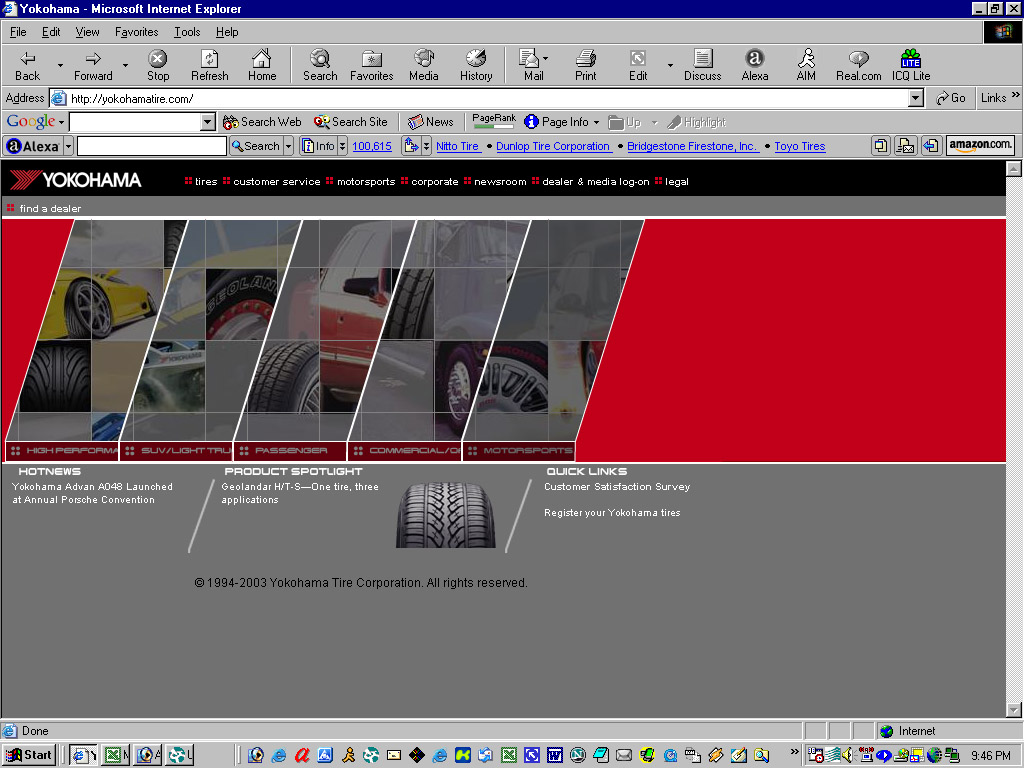Click the Alexa logo button
This screenshot has height=768, width=1024.
[x=33, y=146]
